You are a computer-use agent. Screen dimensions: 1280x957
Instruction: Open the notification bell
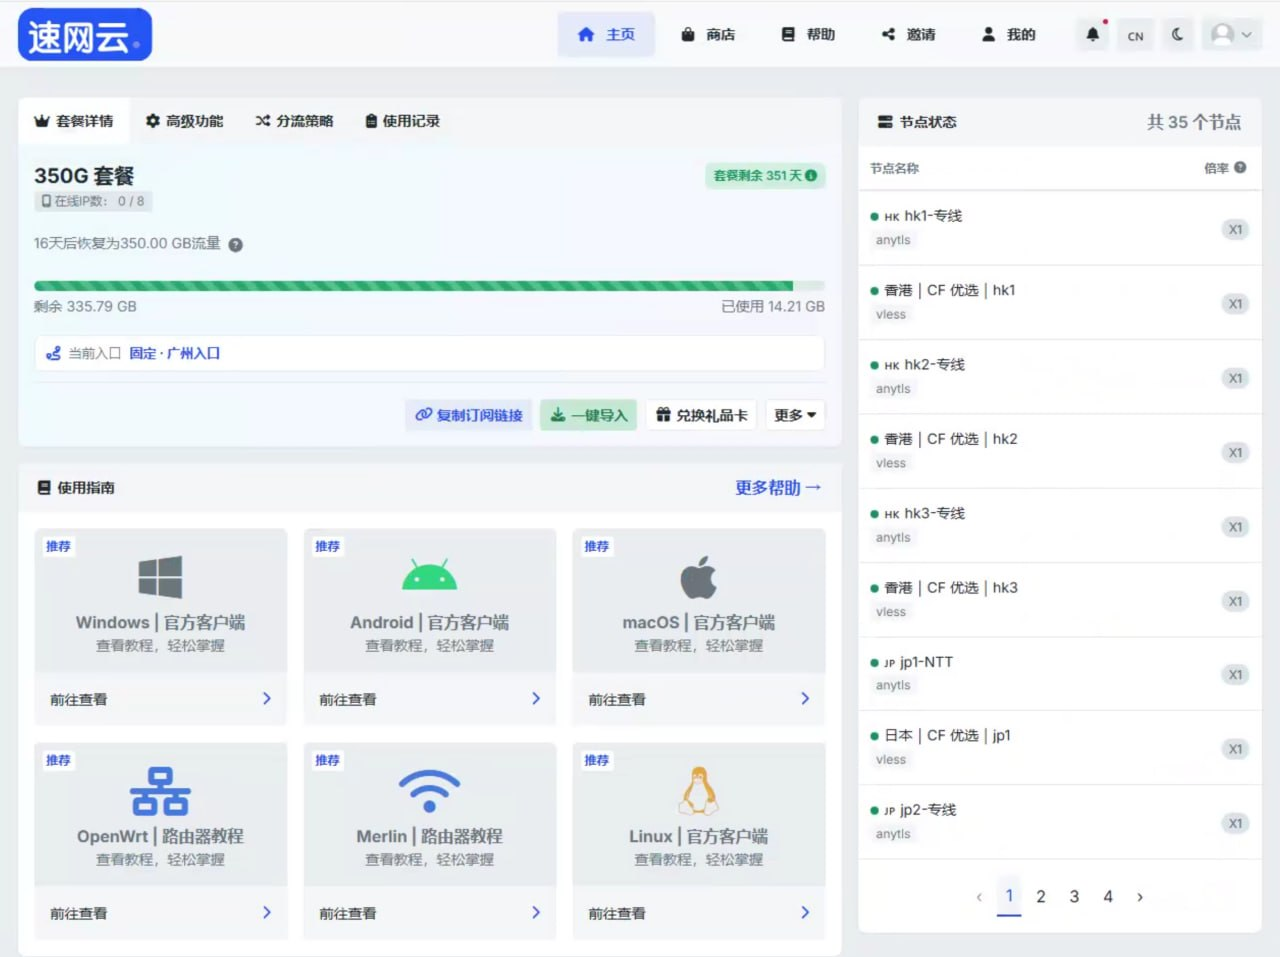click(x=1093, y=34)
